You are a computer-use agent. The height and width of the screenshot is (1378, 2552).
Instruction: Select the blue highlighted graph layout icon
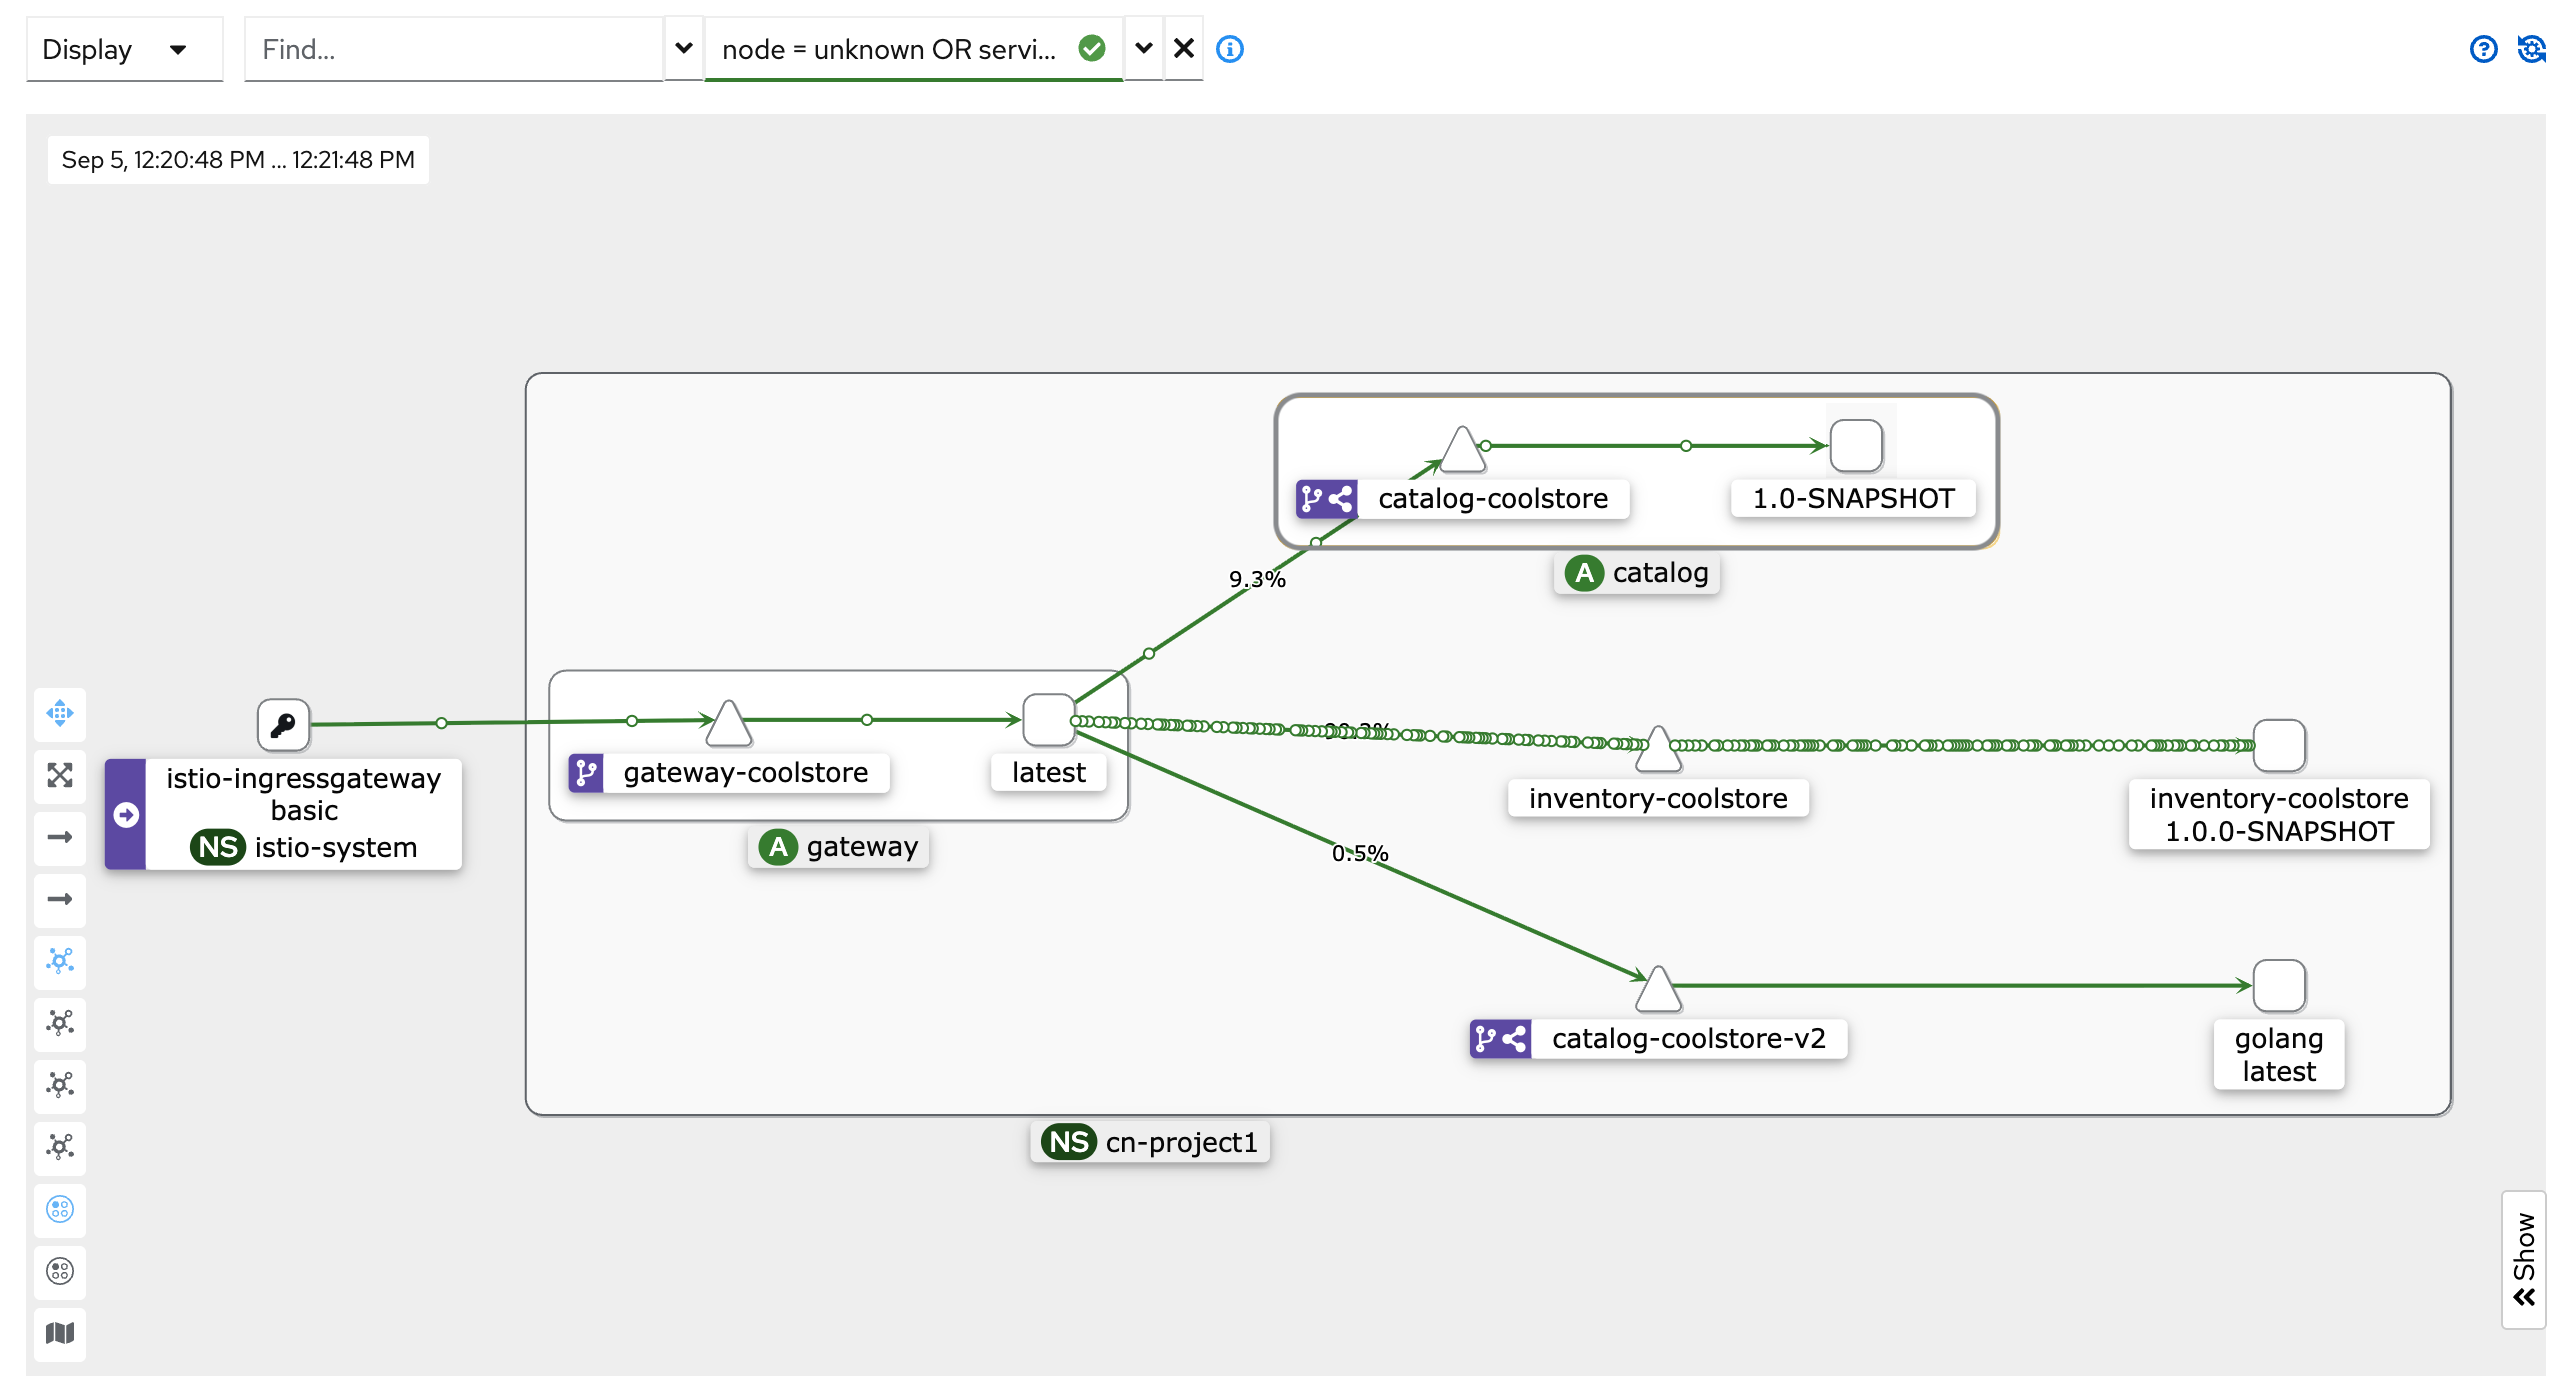point(60,961)
